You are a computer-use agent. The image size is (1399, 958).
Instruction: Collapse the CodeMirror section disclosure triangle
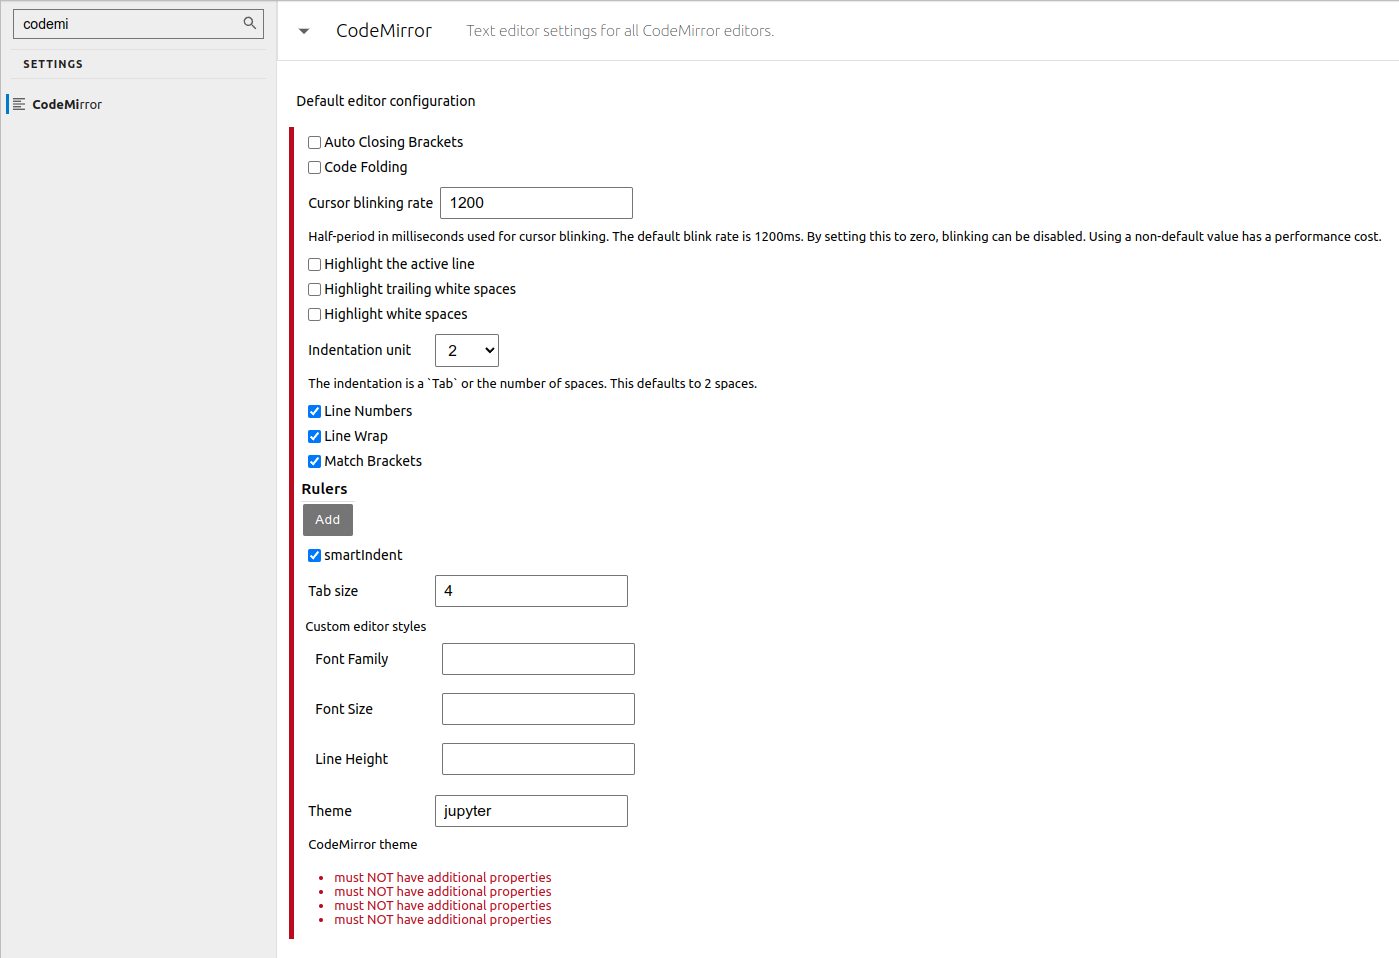tap(303, 31)
